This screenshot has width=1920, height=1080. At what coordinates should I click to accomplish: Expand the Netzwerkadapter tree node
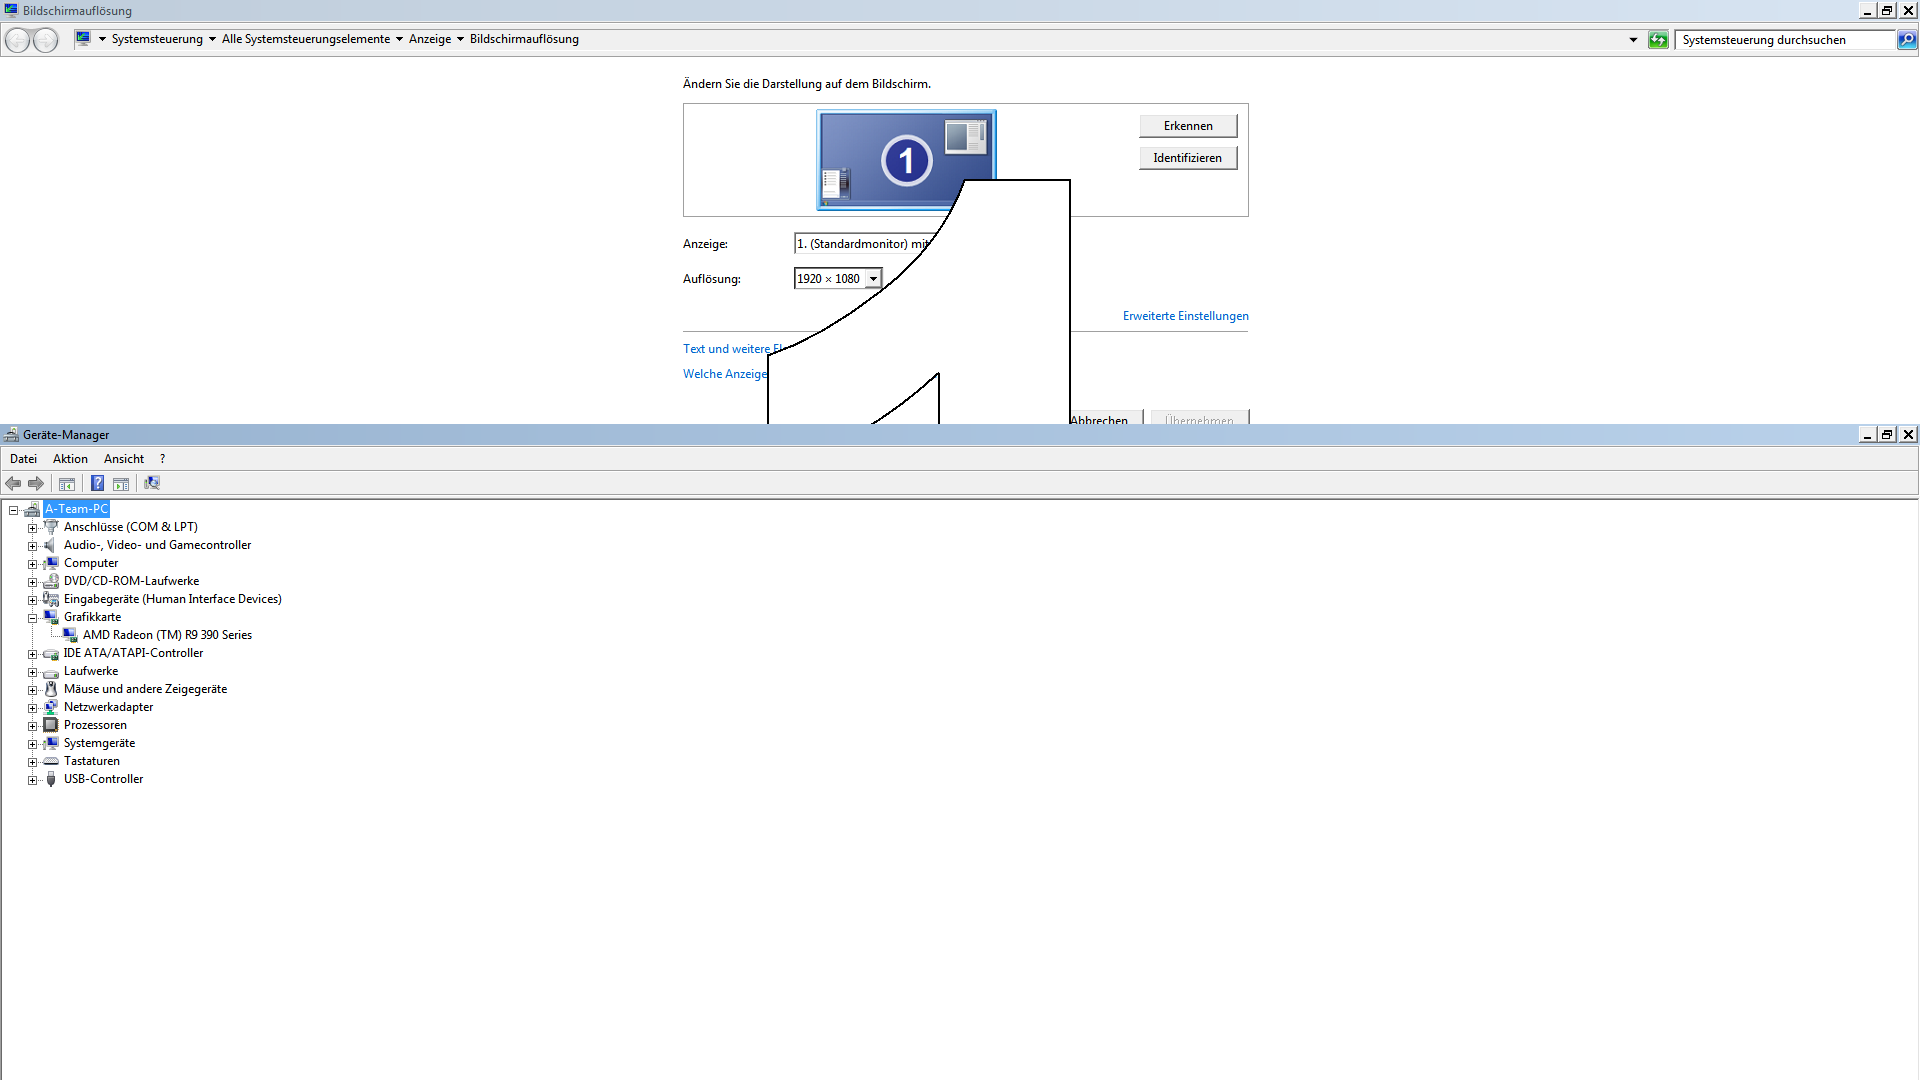click(32, 708)
